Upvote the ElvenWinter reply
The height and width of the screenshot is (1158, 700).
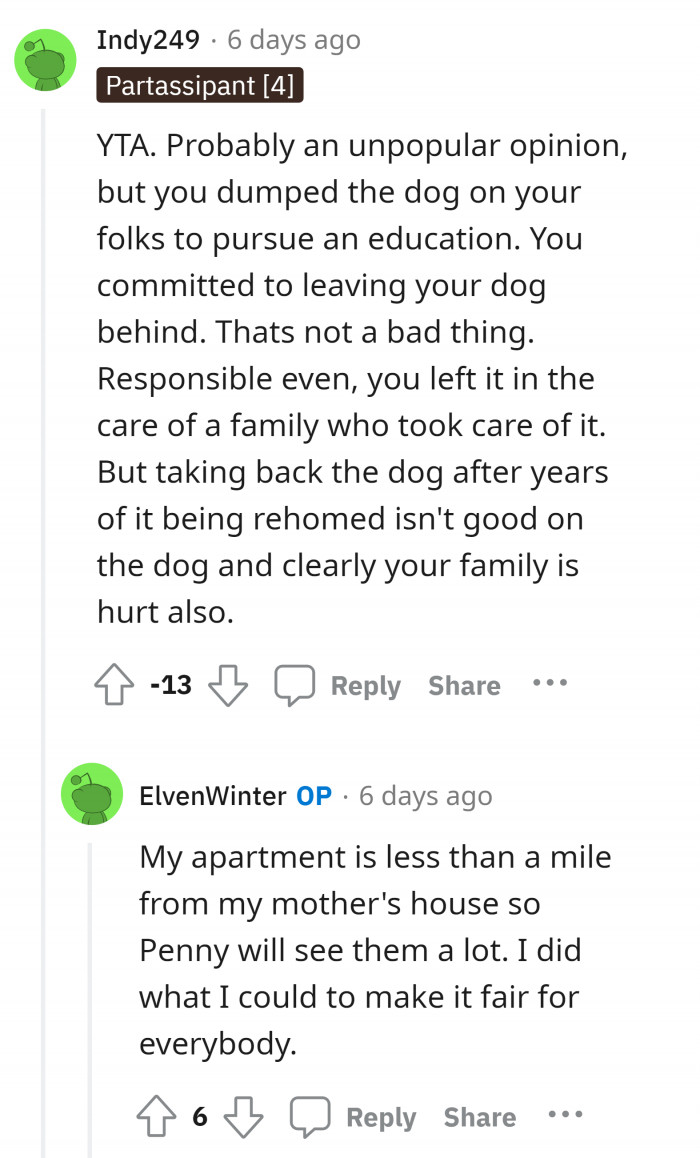click(x=157, y=1117)
